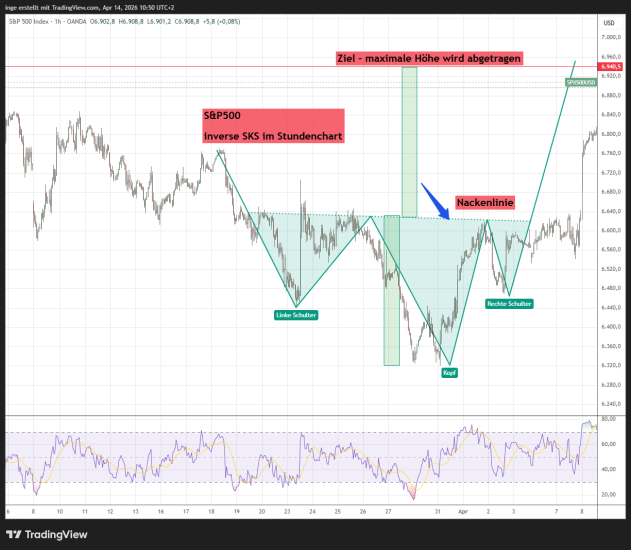The width and height of the screenshot is (631, 550).
Task: Click the Apr label on time axis
Action: point(462,511)
